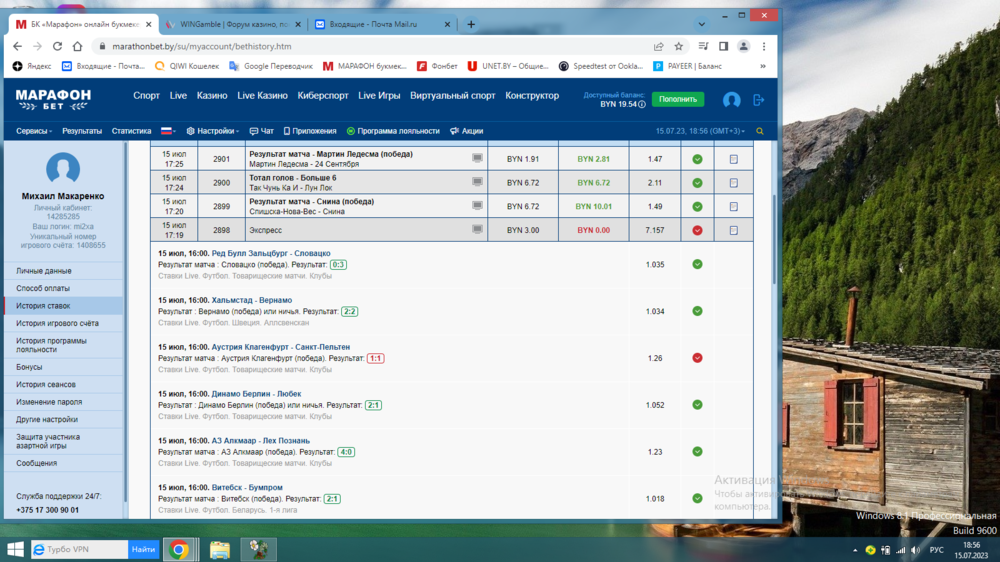Click the comment icon in bet 2900 row

(477, 182)
